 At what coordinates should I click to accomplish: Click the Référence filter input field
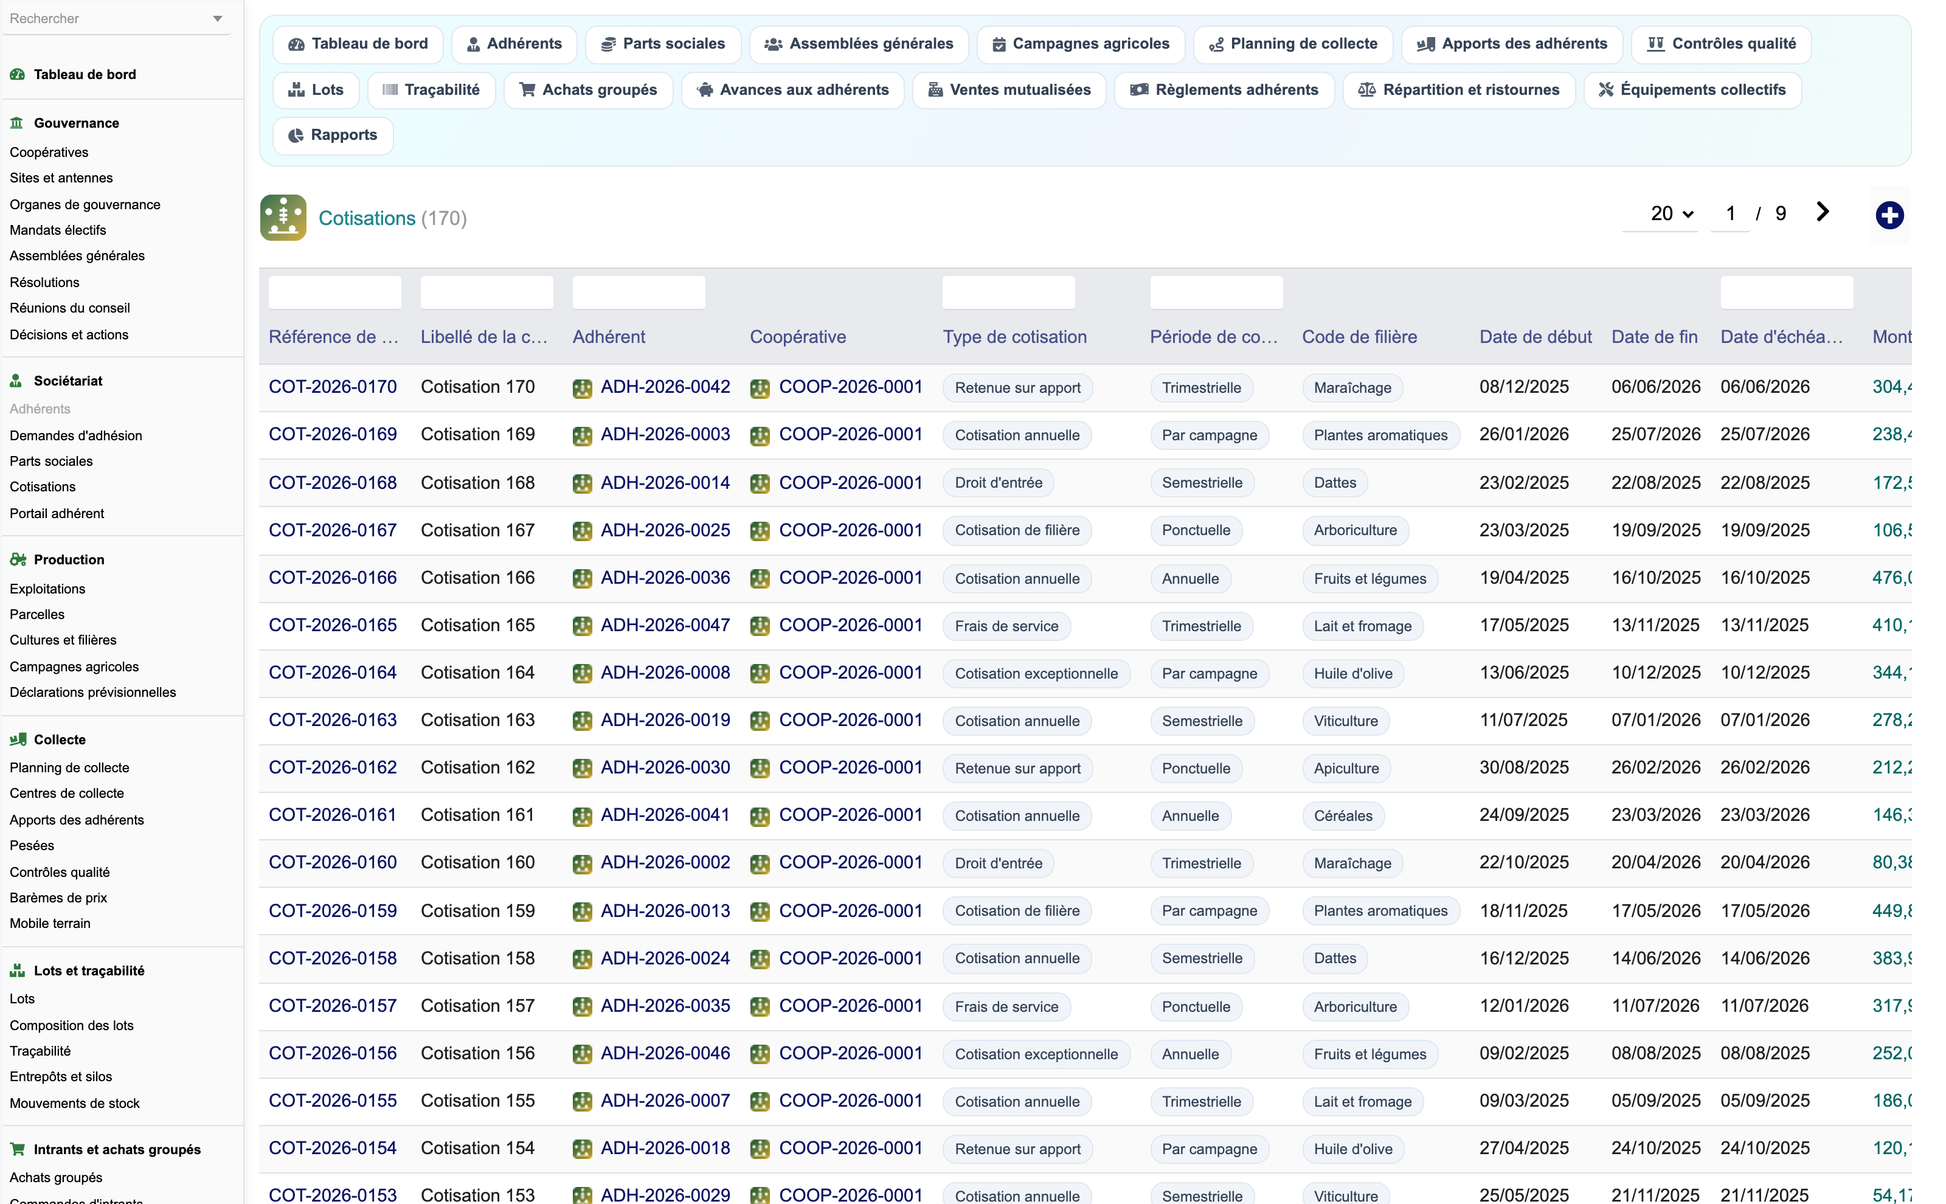click(335, 293)
